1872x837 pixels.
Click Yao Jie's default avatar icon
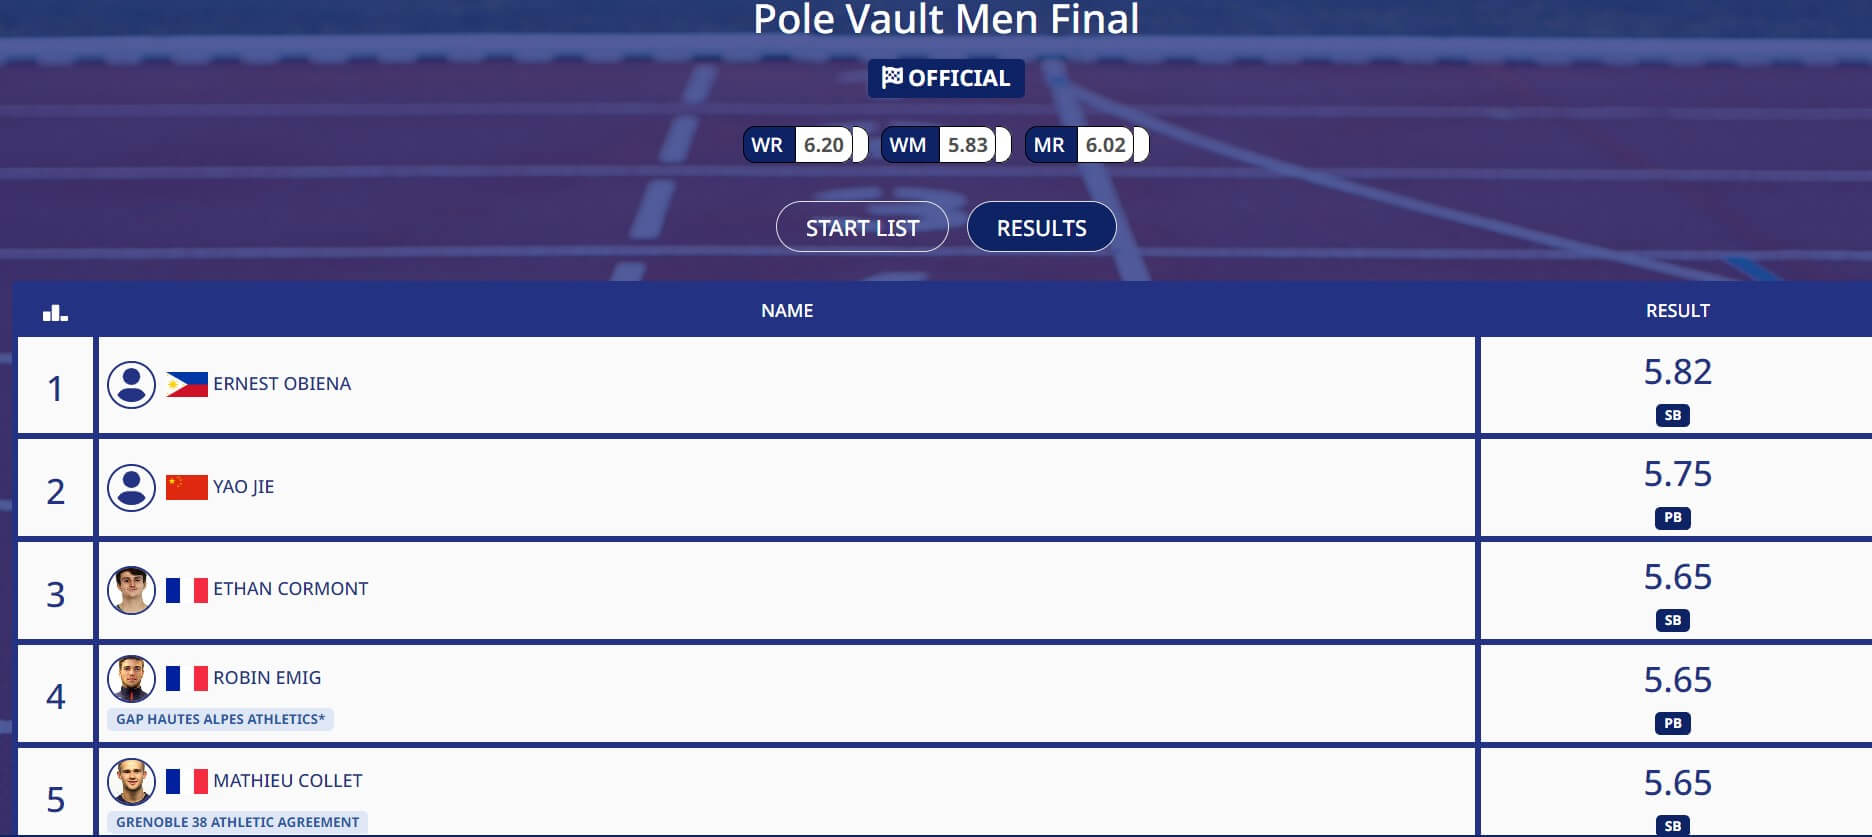coord(131,488)
